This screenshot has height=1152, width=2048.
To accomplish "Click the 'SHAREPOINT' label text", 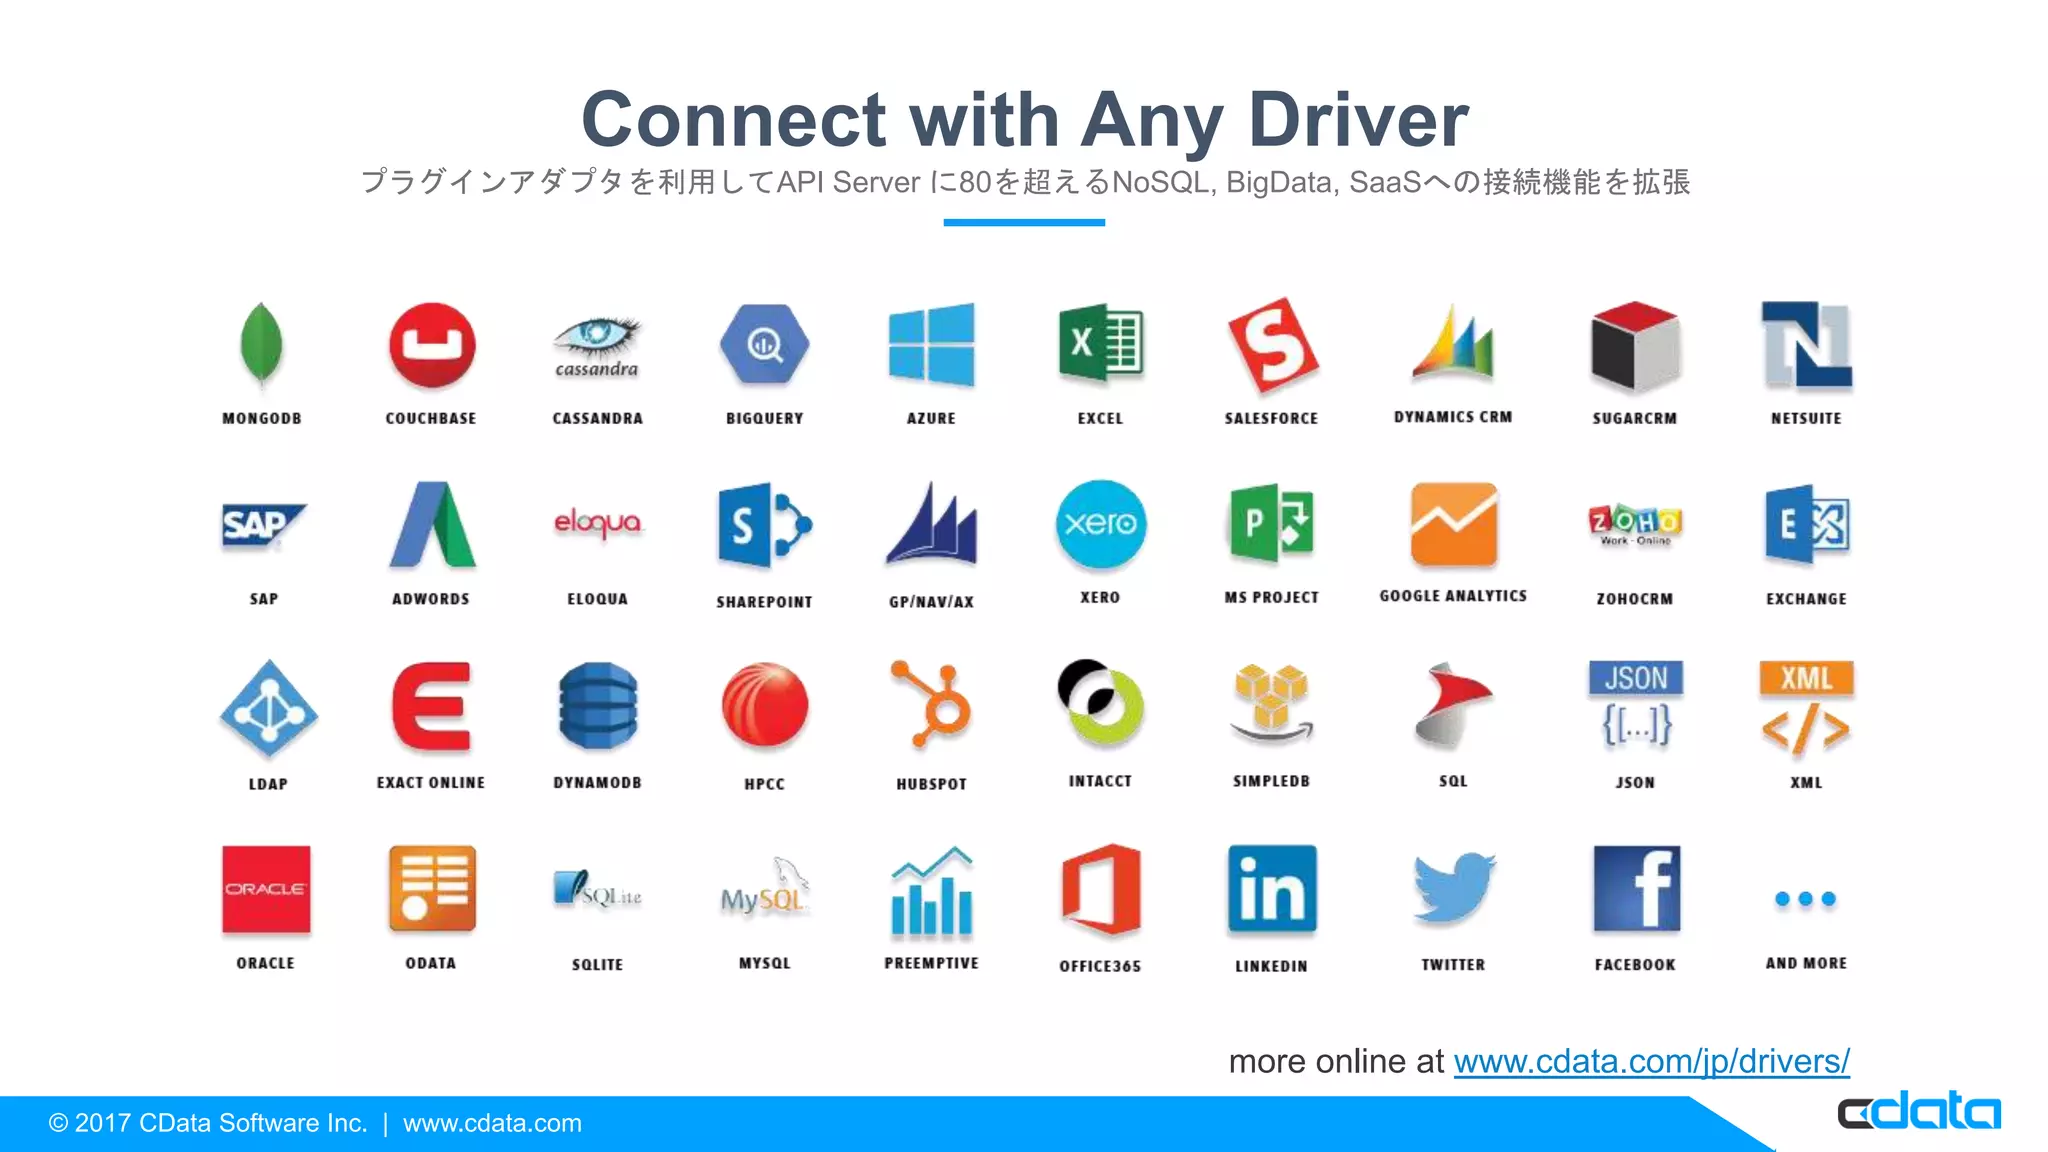I will pyautogui.click(x=765, y=602).
